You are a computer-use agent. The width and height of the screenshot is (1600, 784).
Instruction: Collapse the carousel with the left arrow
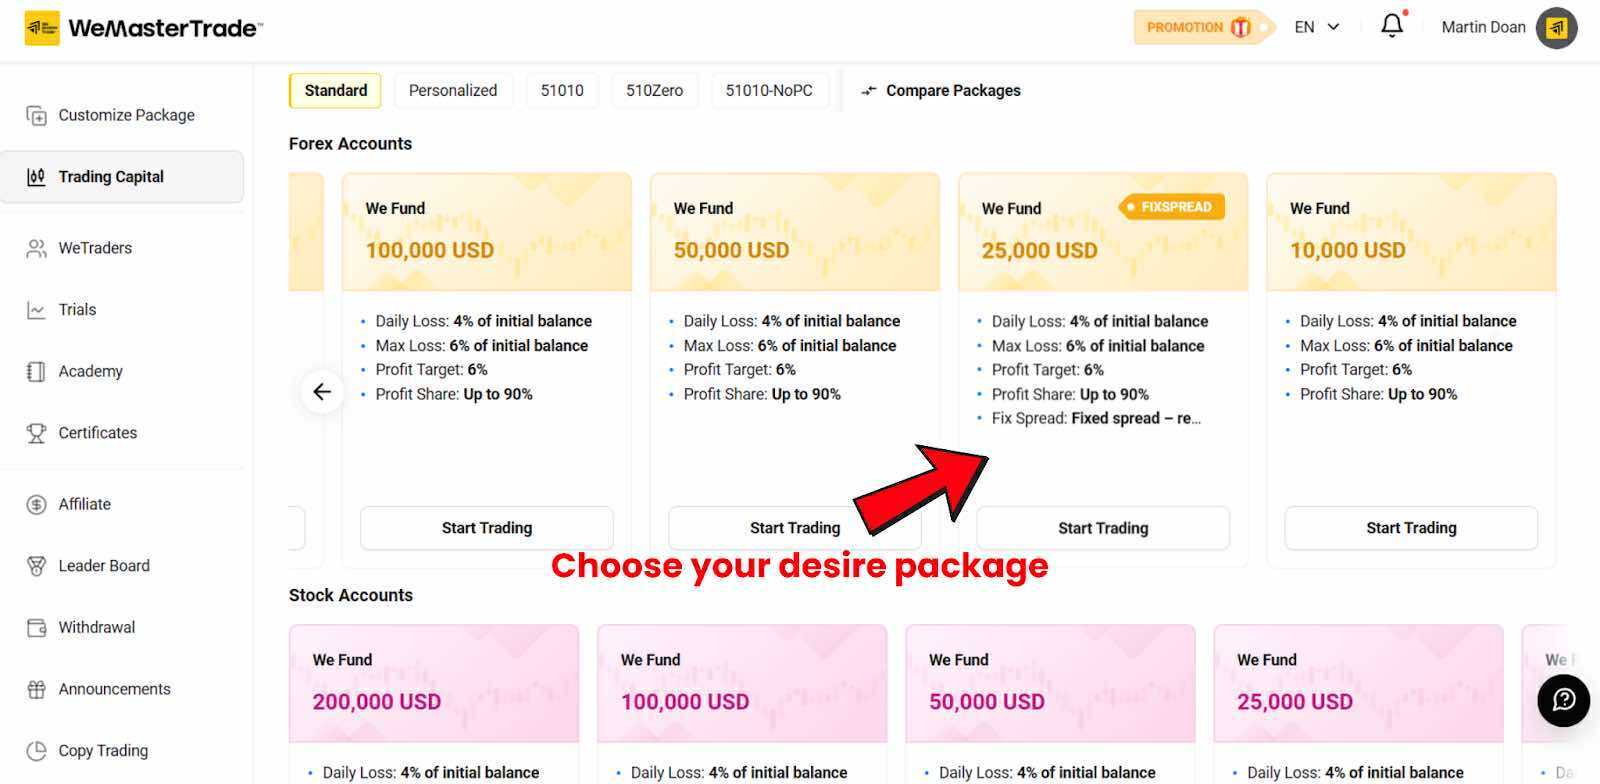click(x=322, y=392)
